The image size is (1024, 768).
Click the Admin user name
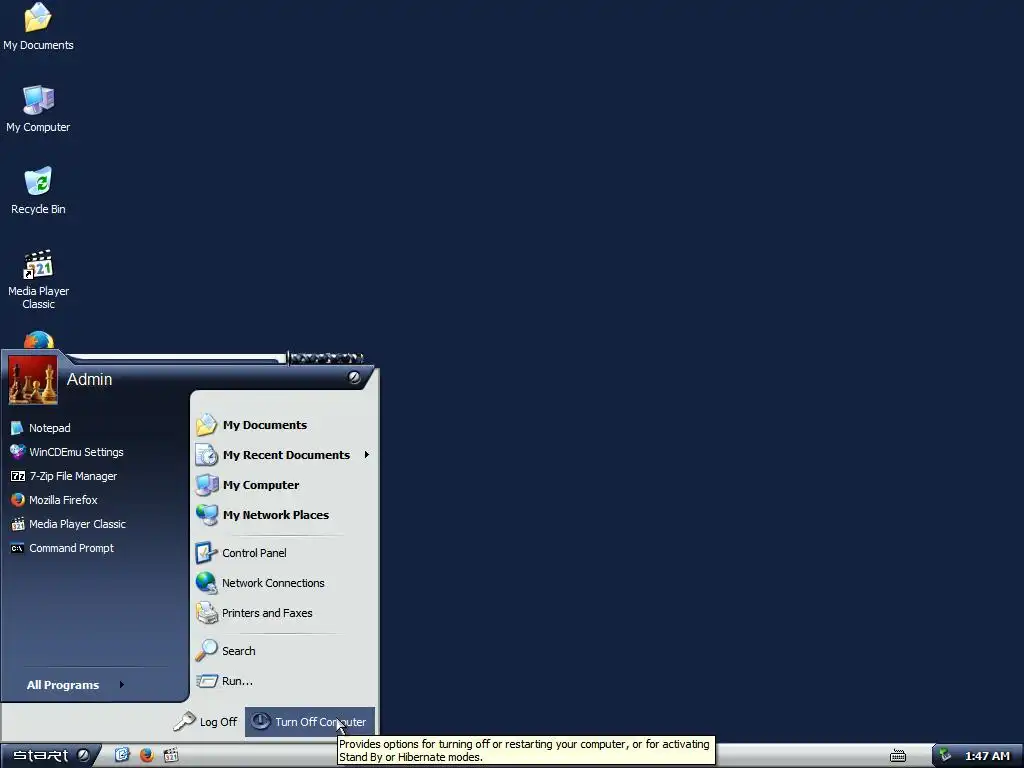click(89, 379)
